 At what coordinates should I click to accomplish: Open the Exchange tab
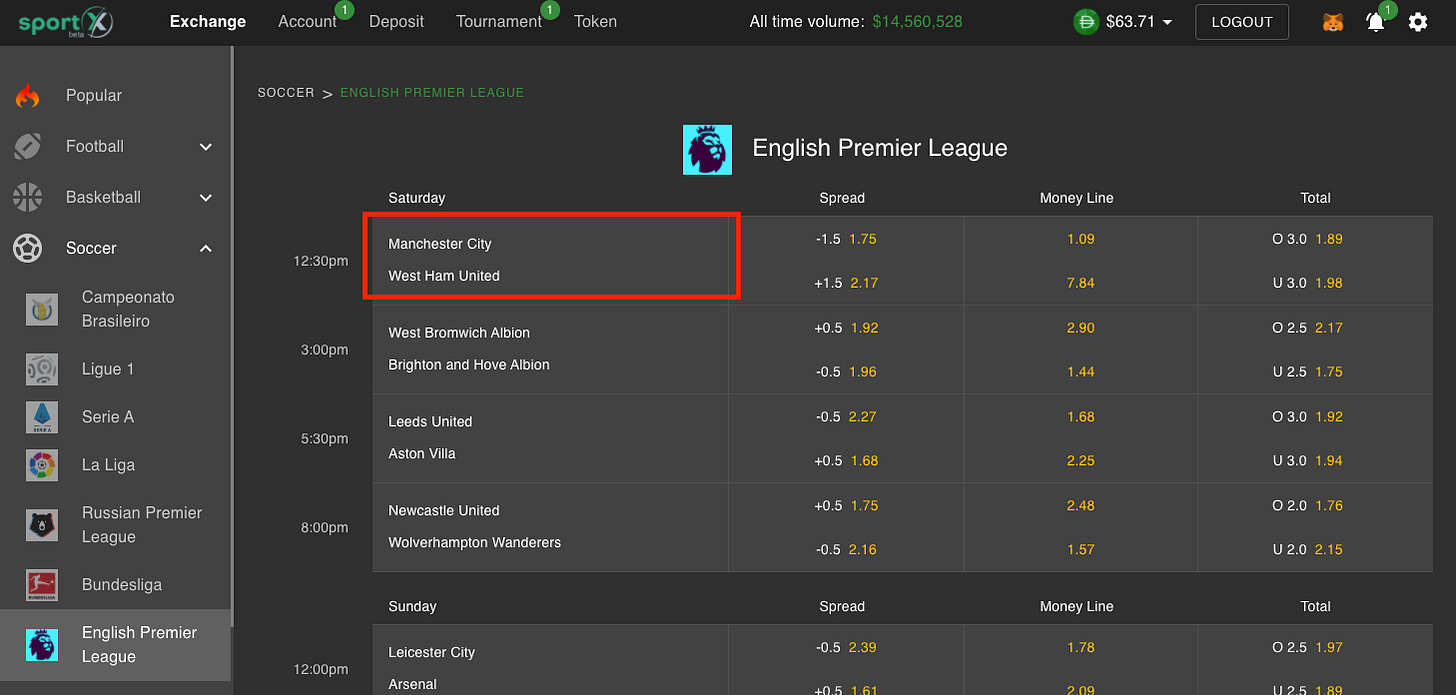[x=208, y=22]
